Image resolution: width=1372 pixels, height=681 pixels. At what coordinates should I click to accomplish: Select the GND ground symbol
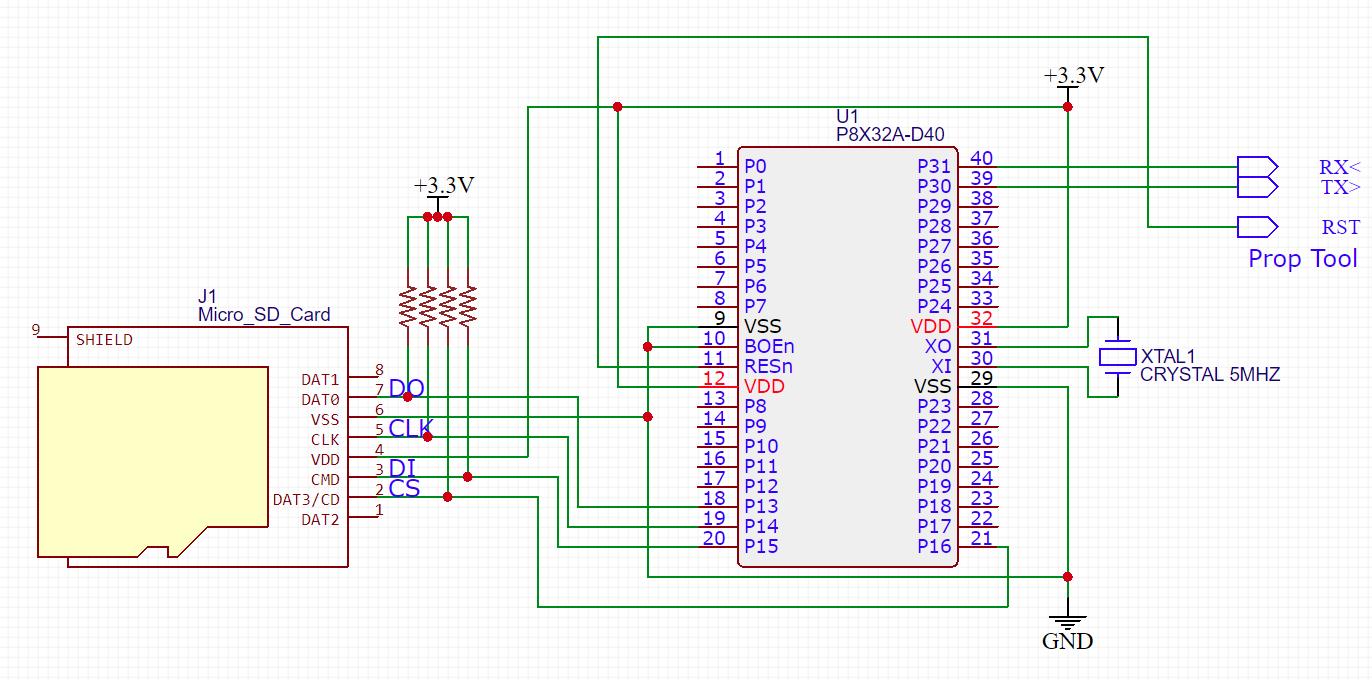(1068, 622)
